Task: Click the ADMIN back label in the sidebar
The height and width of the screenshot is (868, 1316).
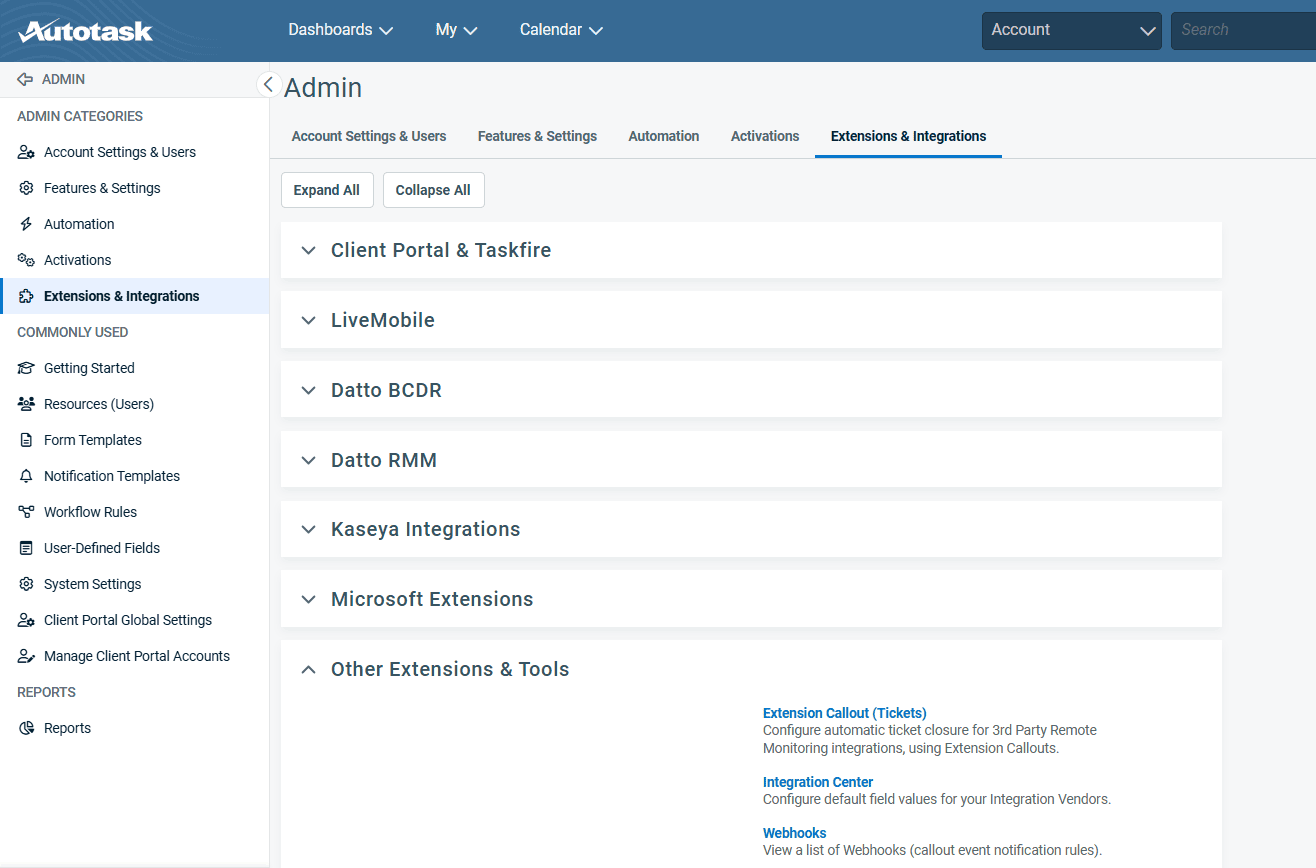Action: point(63,79)
